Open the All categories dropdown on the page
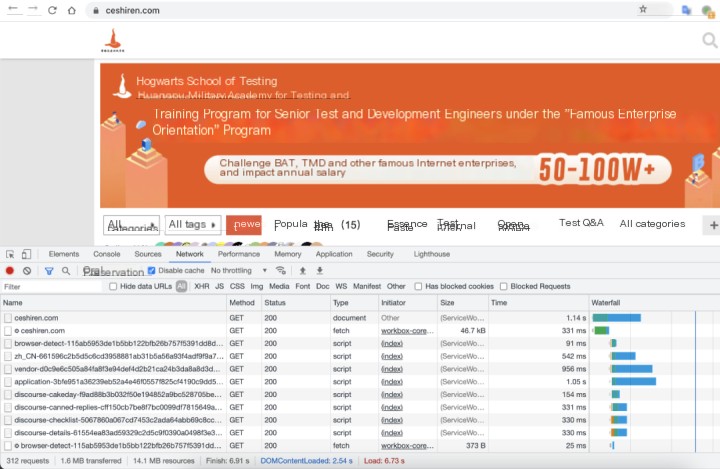Screen dimensions: 720x469 [x=131, y=225]
